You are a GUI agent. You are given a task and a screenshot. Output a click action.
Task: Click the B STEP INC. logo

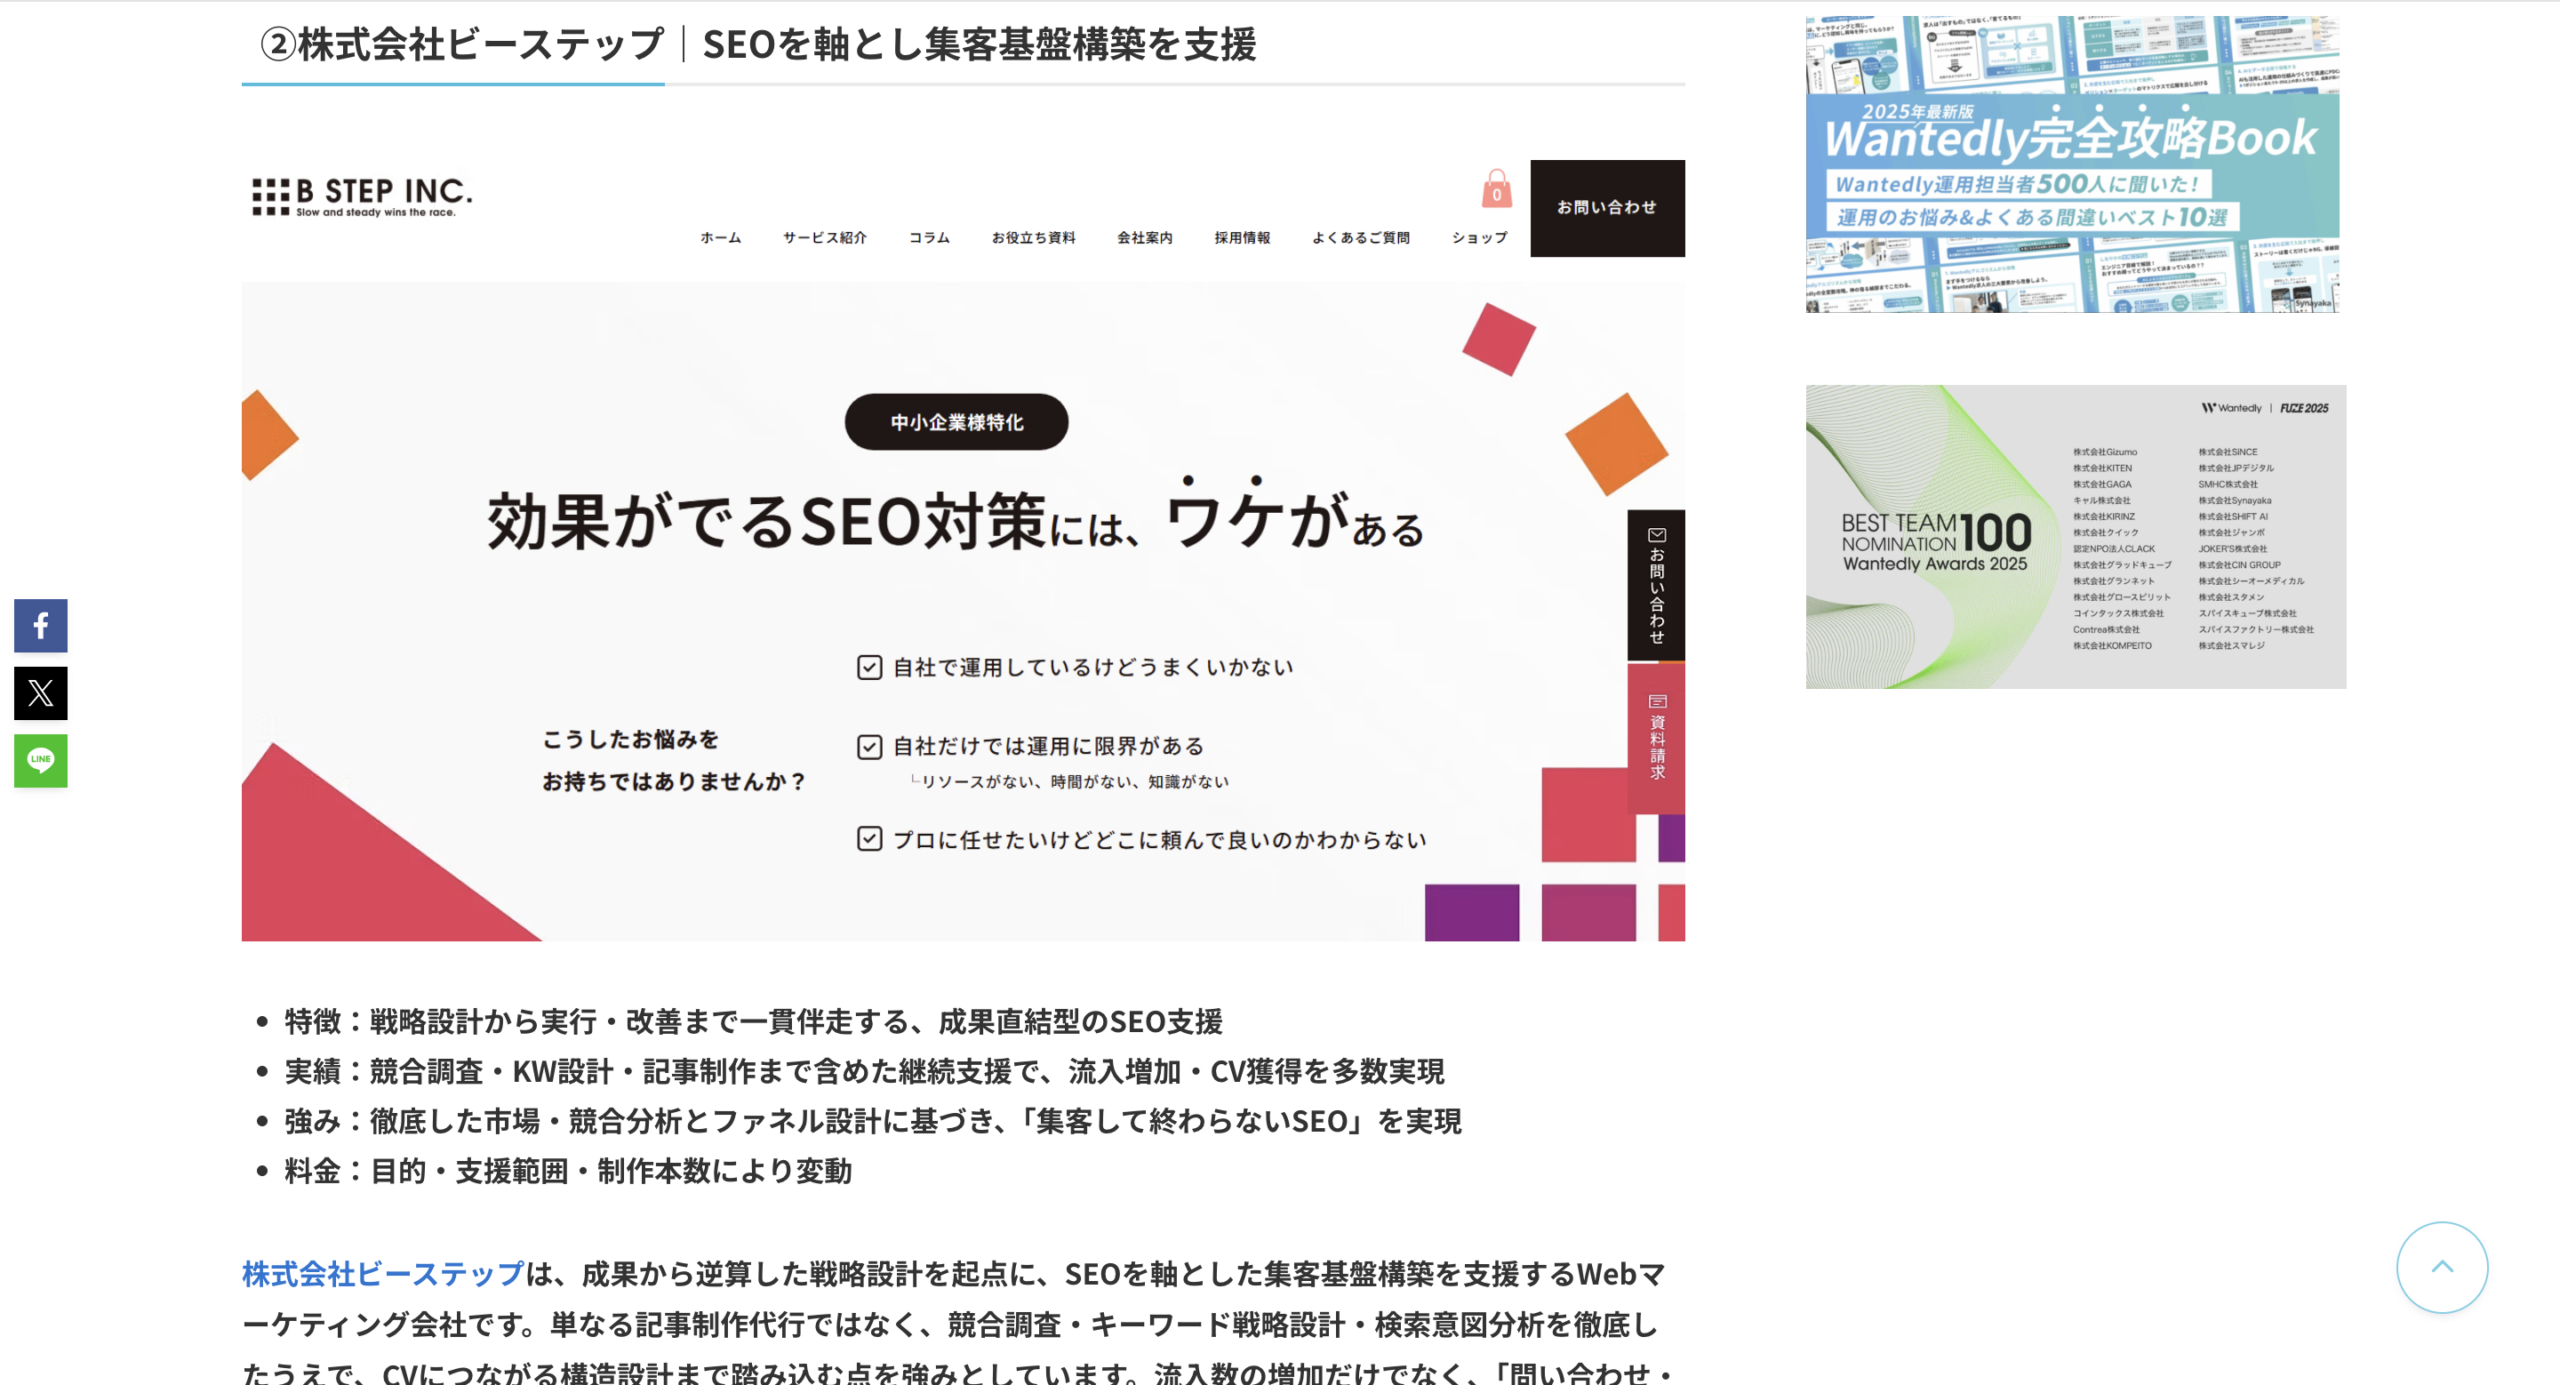pos(361,196)
